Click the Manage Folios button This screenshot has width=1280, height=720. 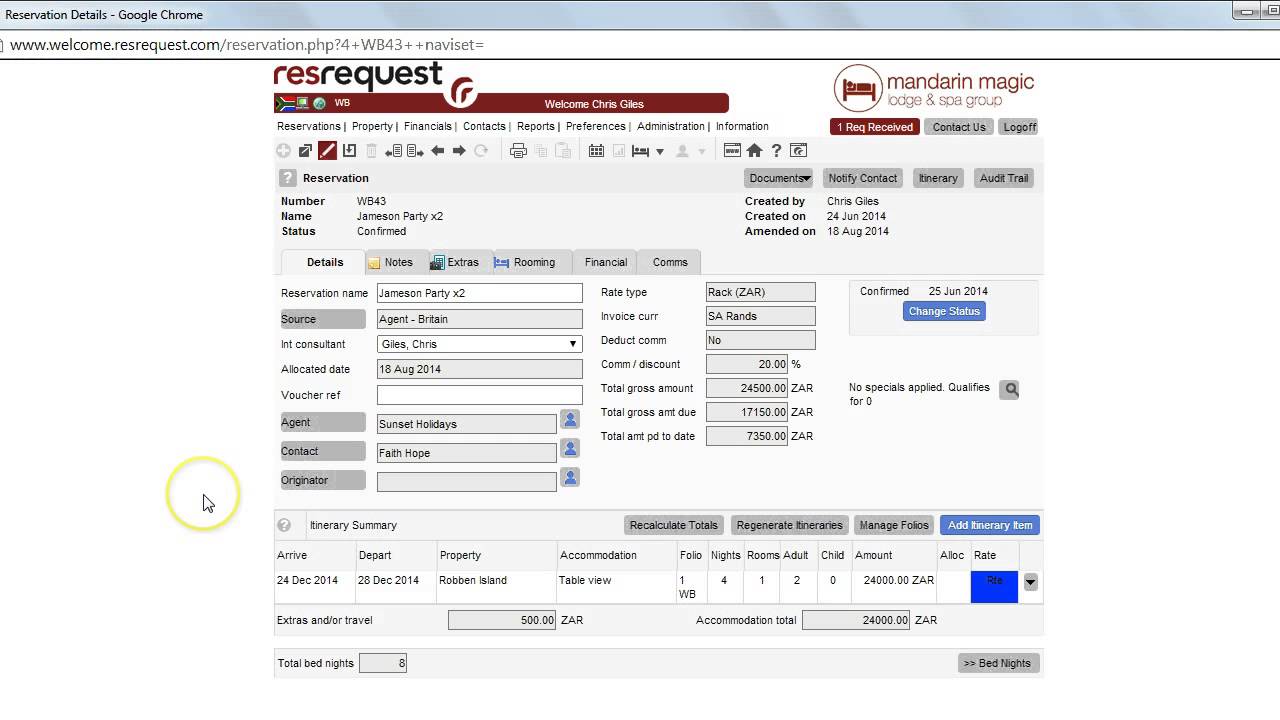coord(894,525)
